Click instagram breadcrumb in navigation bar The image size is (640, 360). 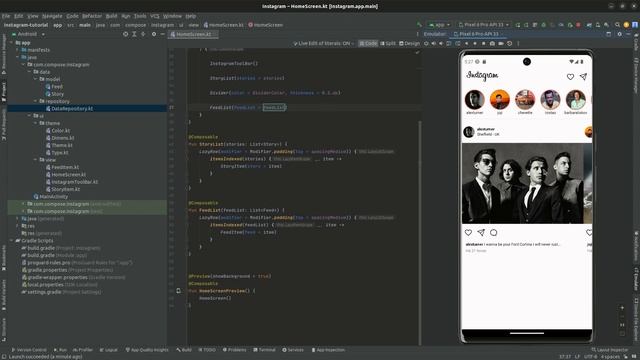162,25
